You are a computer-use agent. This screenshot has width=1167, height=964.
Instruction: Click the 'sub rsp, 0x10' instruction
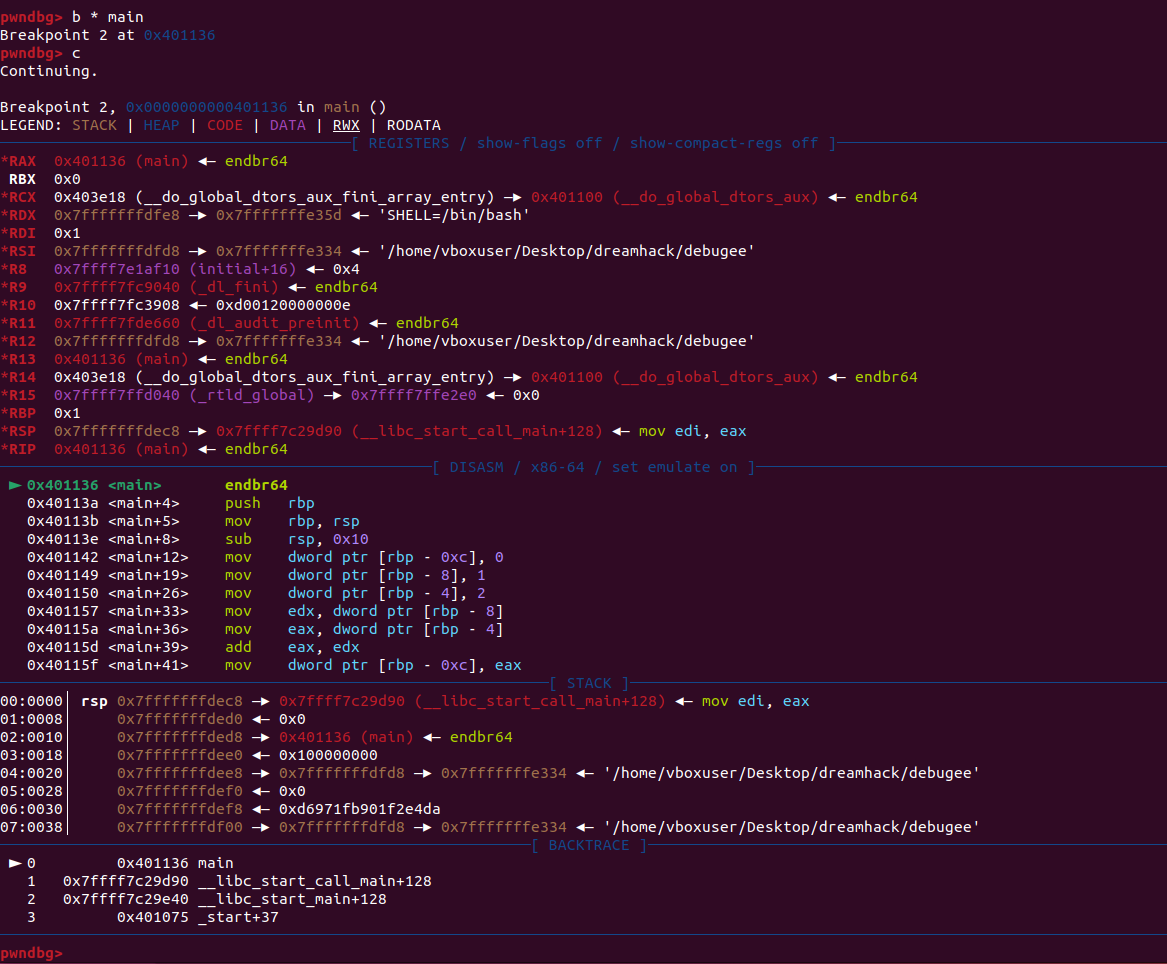296,539
